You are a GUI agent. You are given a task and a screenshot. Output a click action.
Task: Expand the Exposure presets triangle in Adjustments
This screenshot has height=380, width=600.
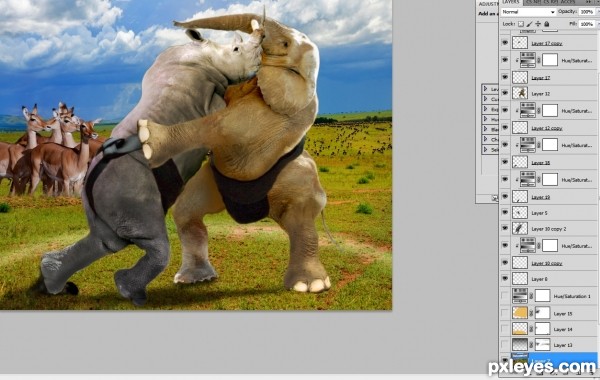[x=486, y=109]
